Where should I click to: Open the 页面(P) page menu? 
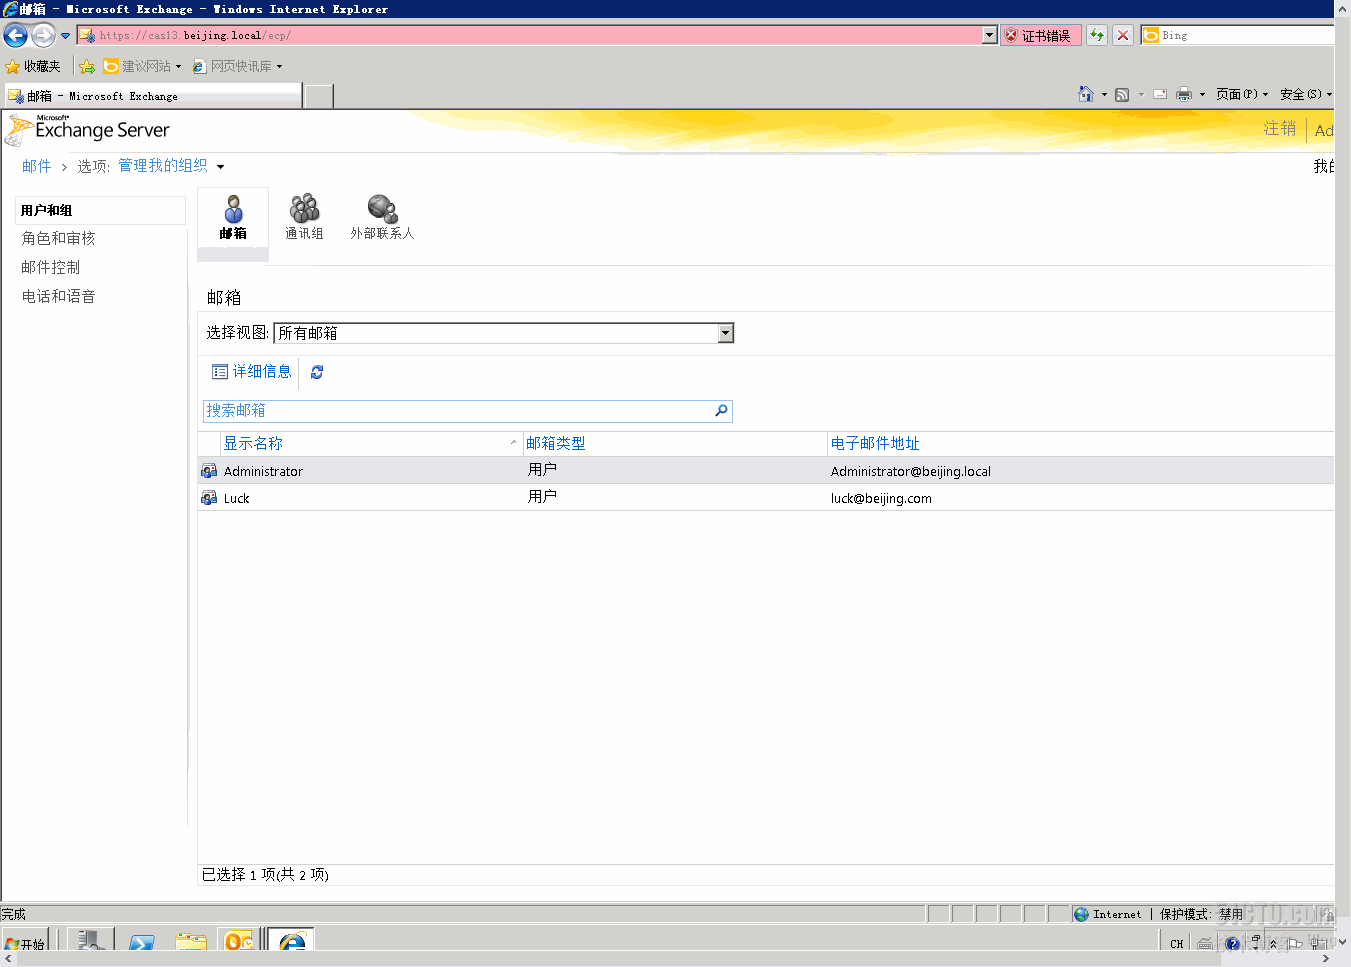point(1242,94)
